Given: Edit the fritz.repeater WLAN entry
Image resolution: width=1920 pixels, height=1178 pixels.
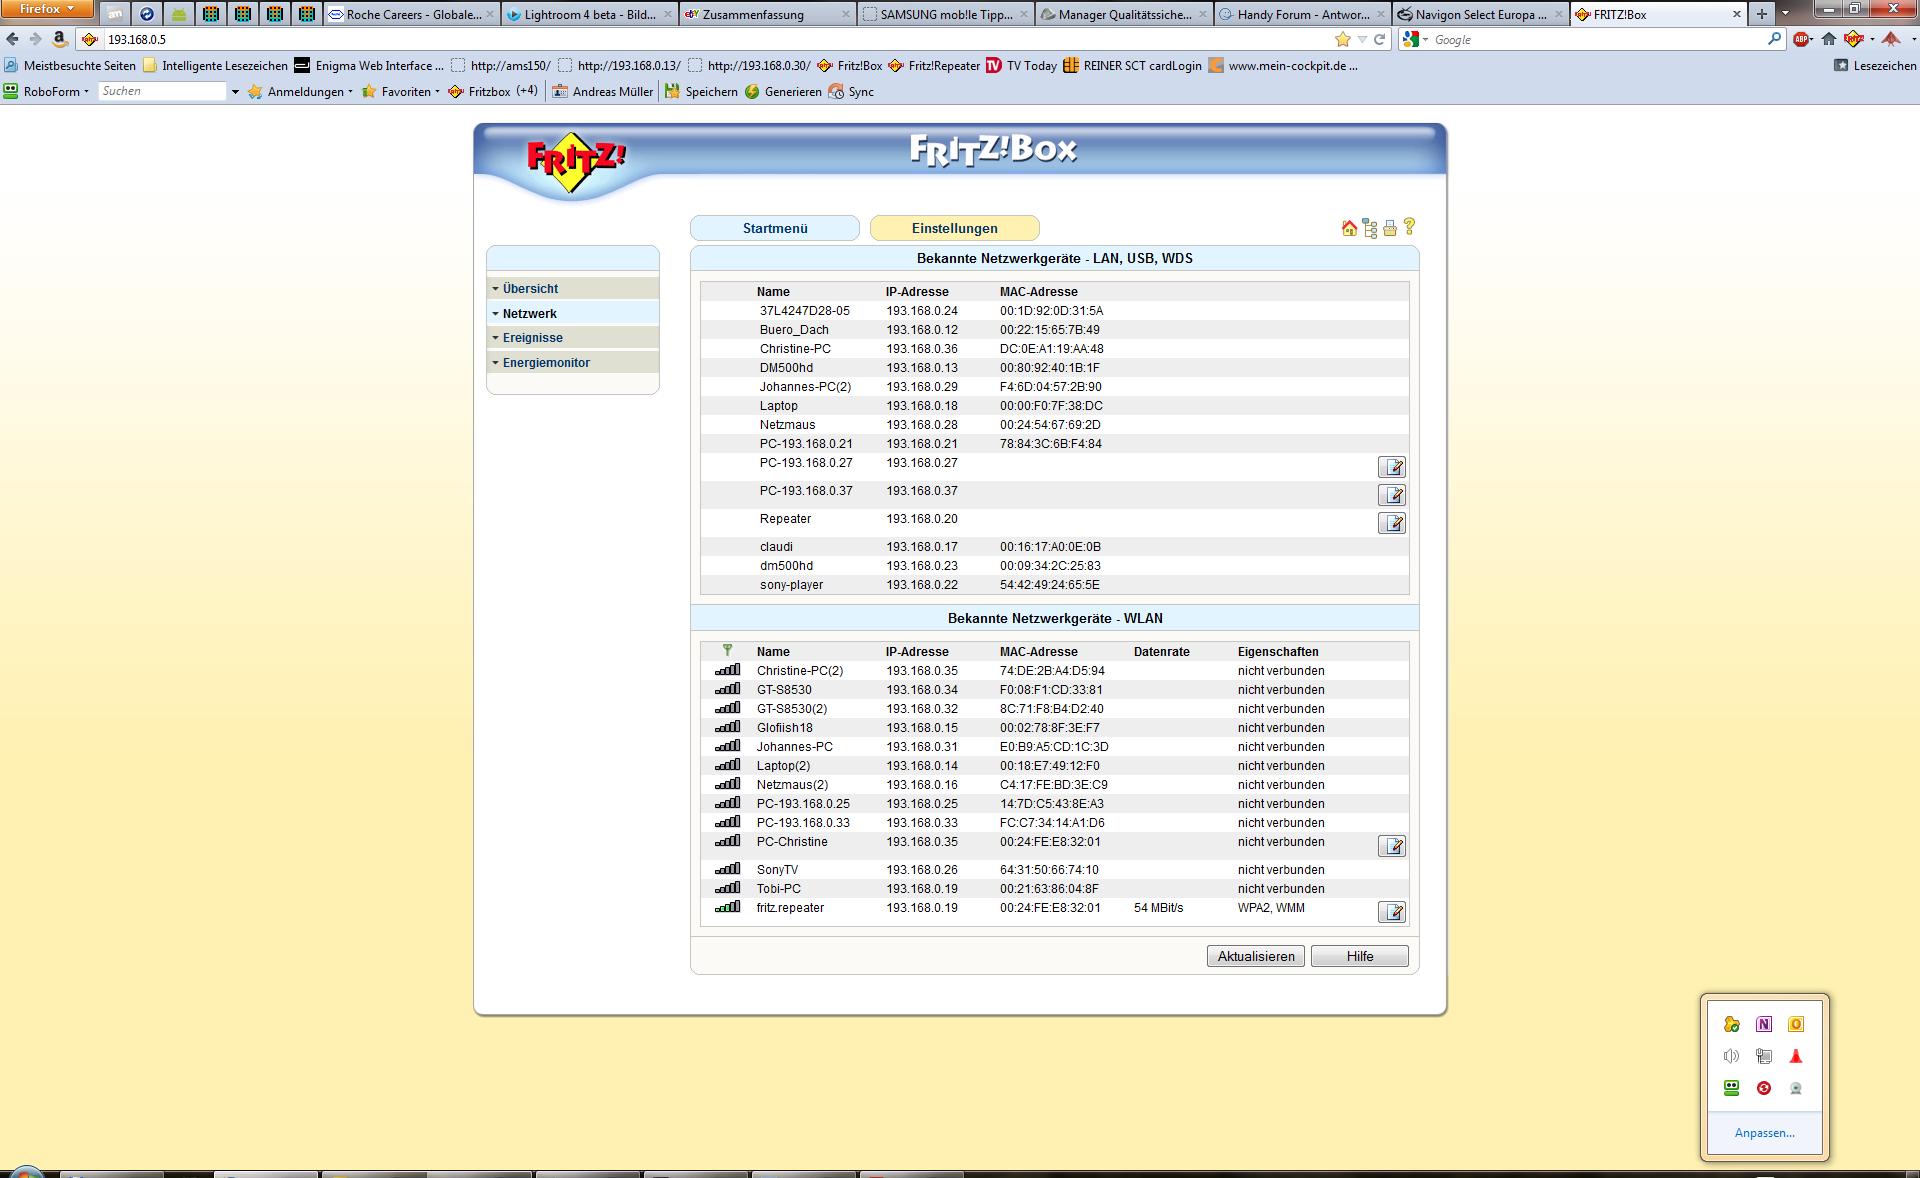Looking at the screenshot, I should pos(1392,912).
